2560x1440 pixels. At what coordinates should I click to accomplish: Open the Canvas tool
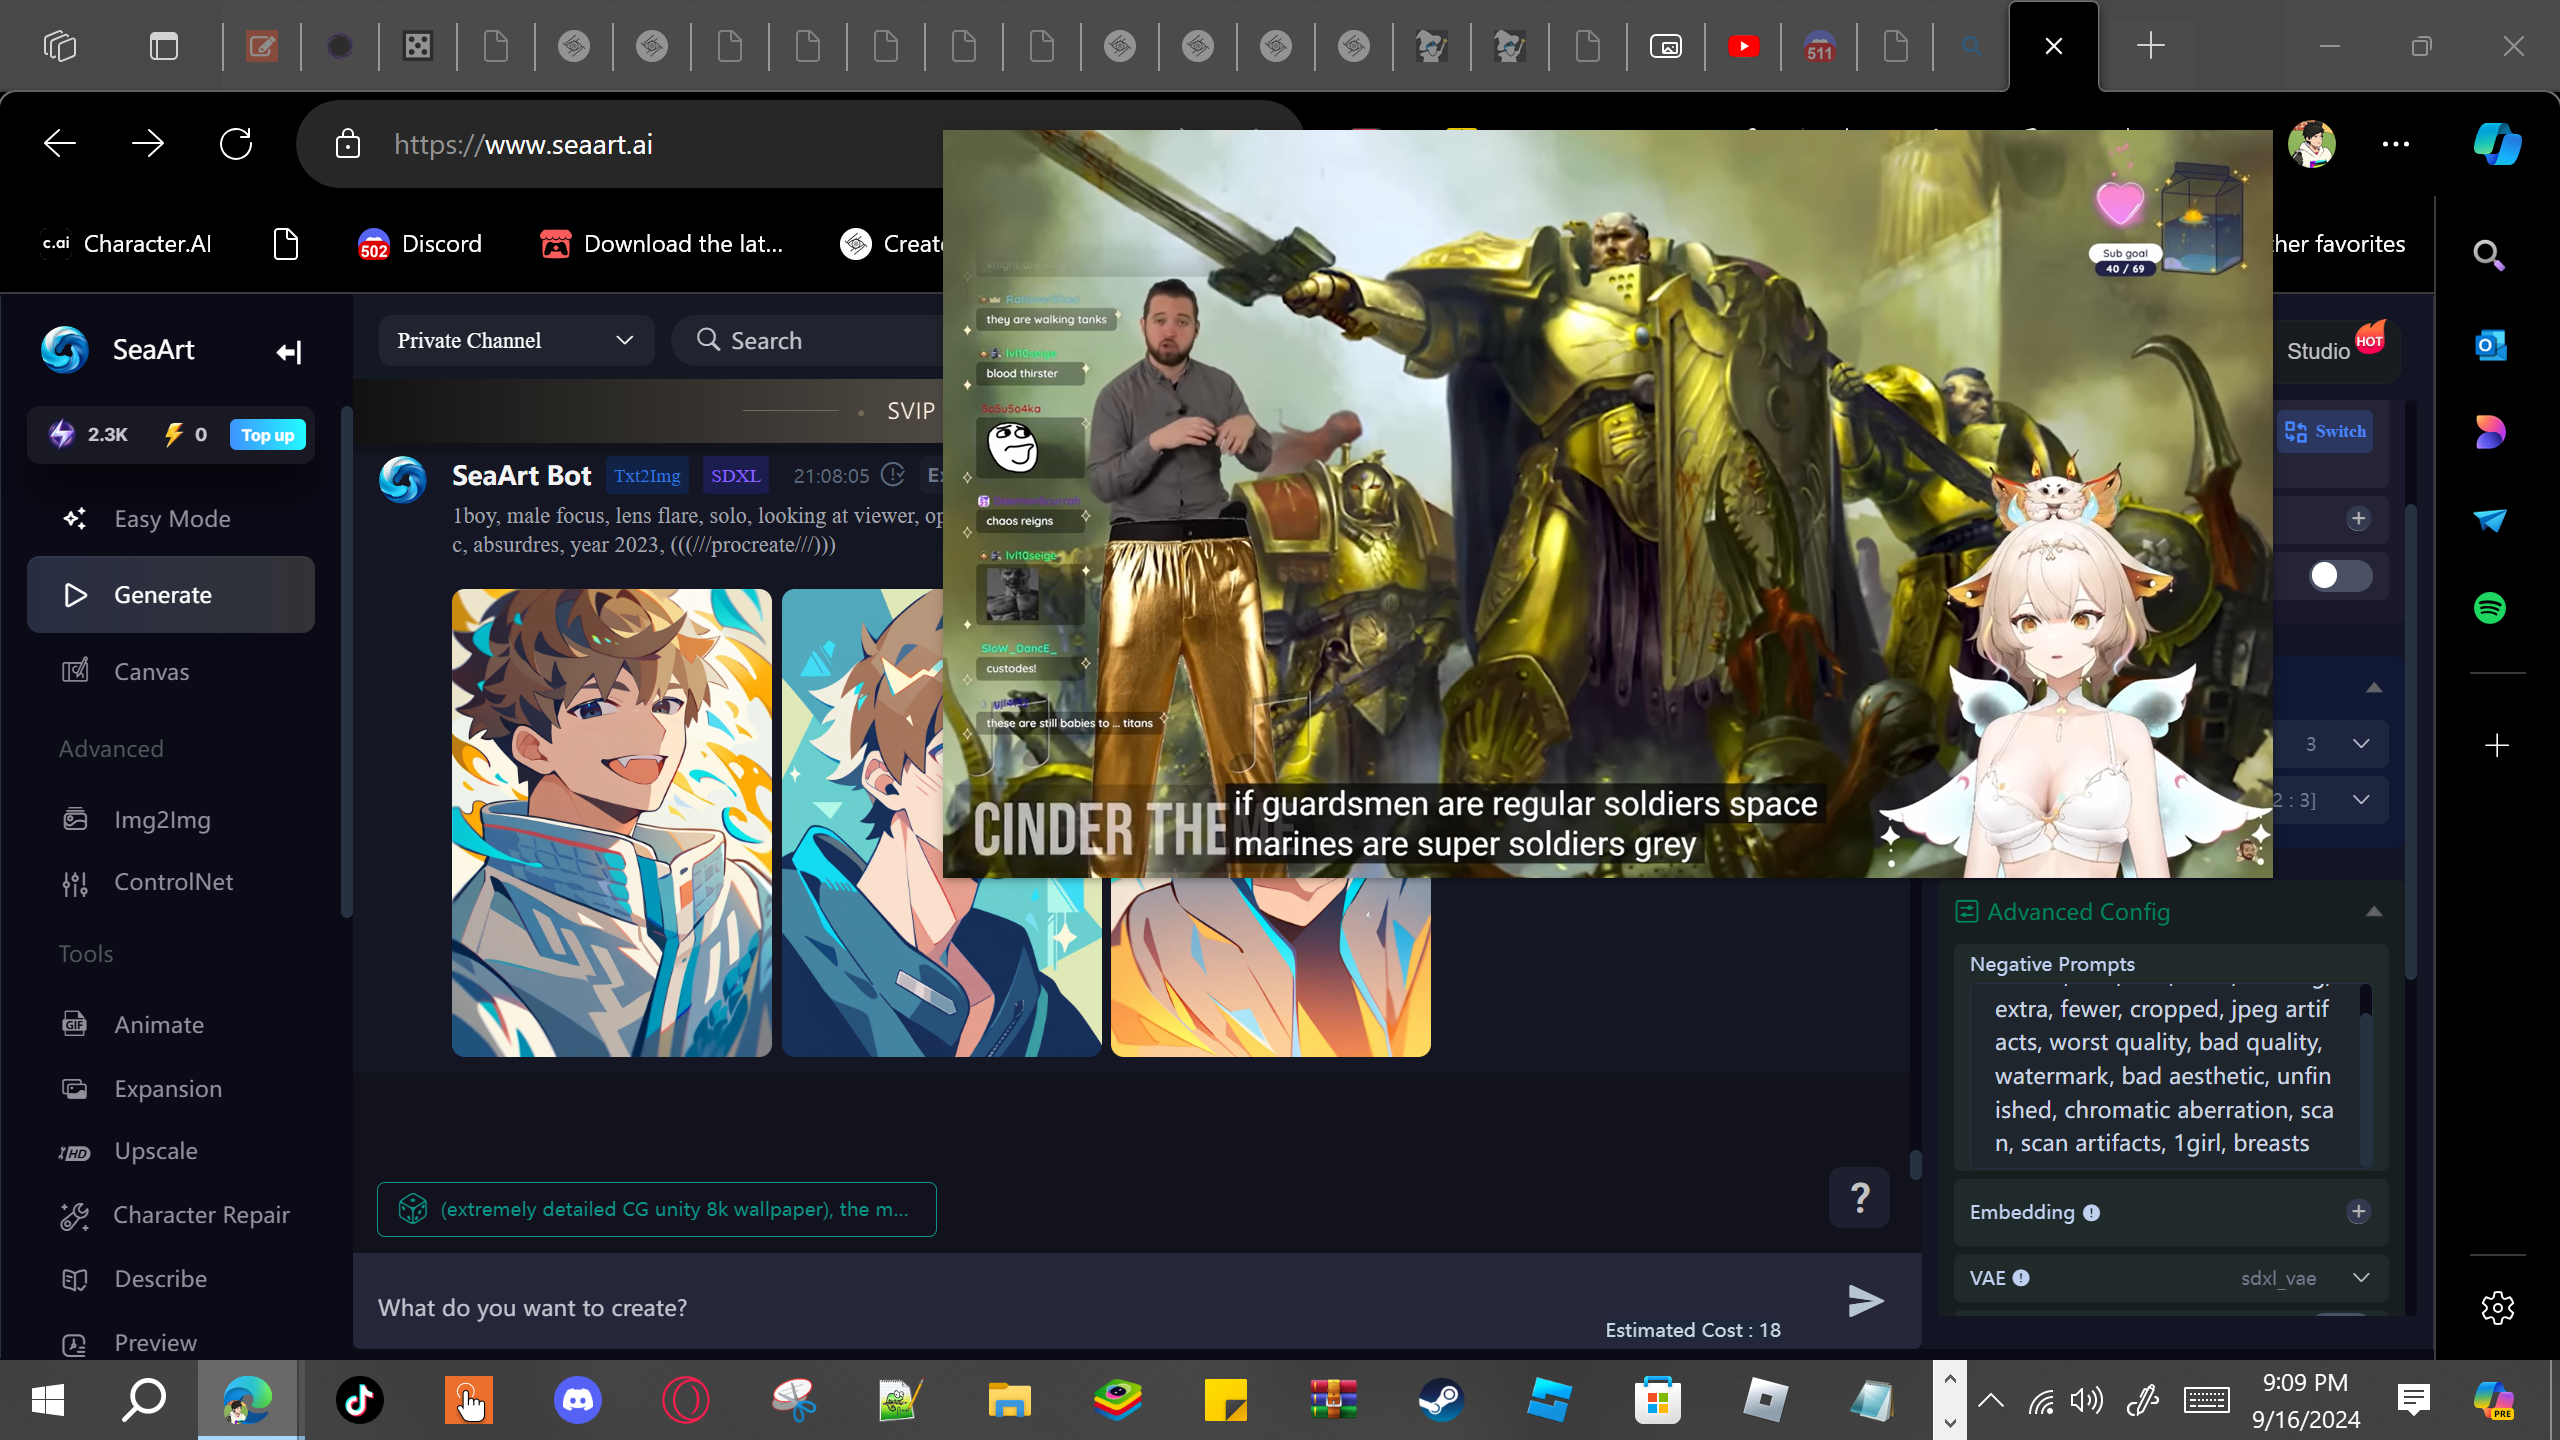click(171, 671)
